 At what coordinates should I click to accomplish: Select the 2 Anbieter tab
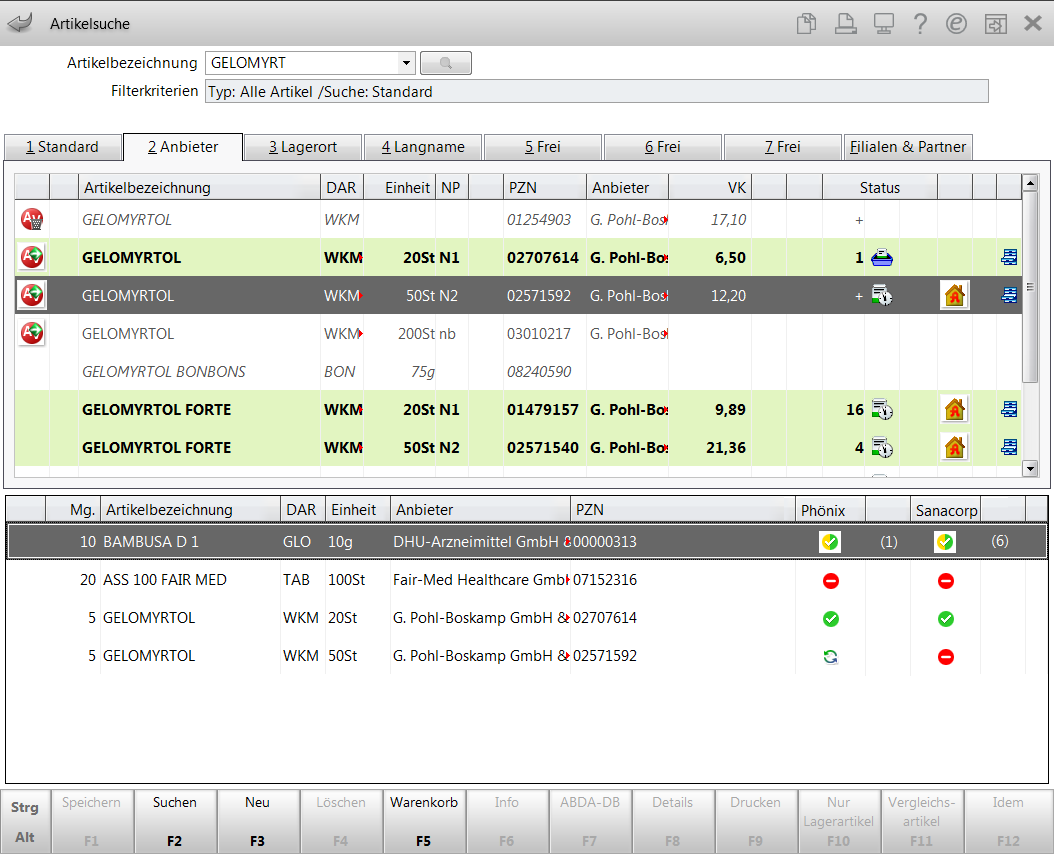[183, 147]
